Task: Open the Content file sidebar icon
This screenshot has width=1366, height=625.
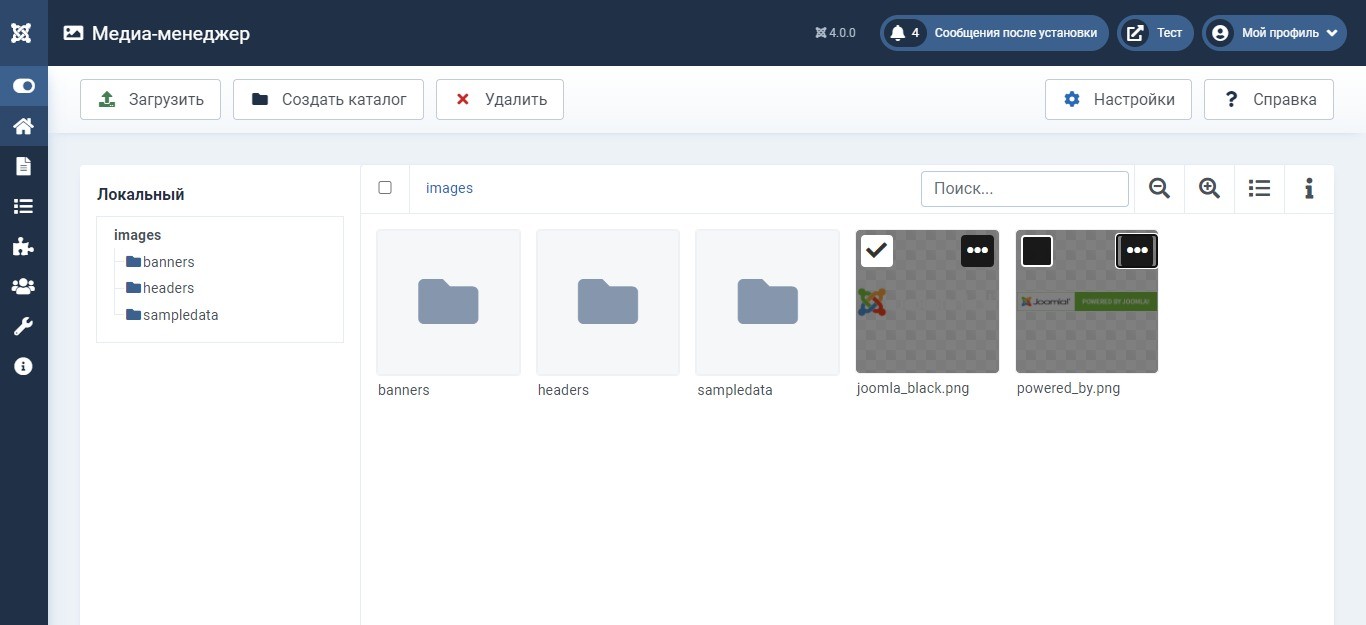Action: pos(23,166)
